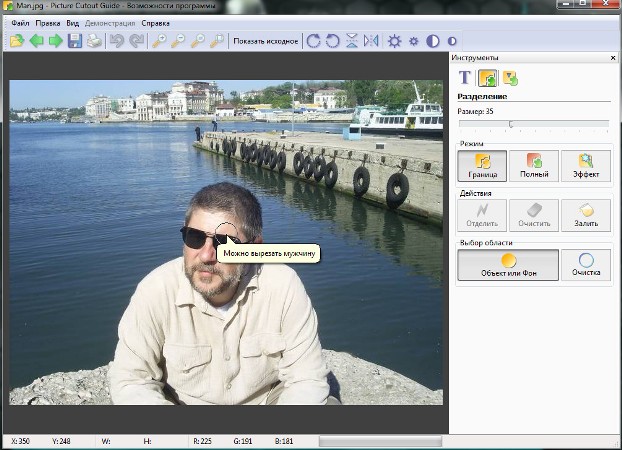Click the Размер: 35 label
622x450 pixels.
point(475,111)
